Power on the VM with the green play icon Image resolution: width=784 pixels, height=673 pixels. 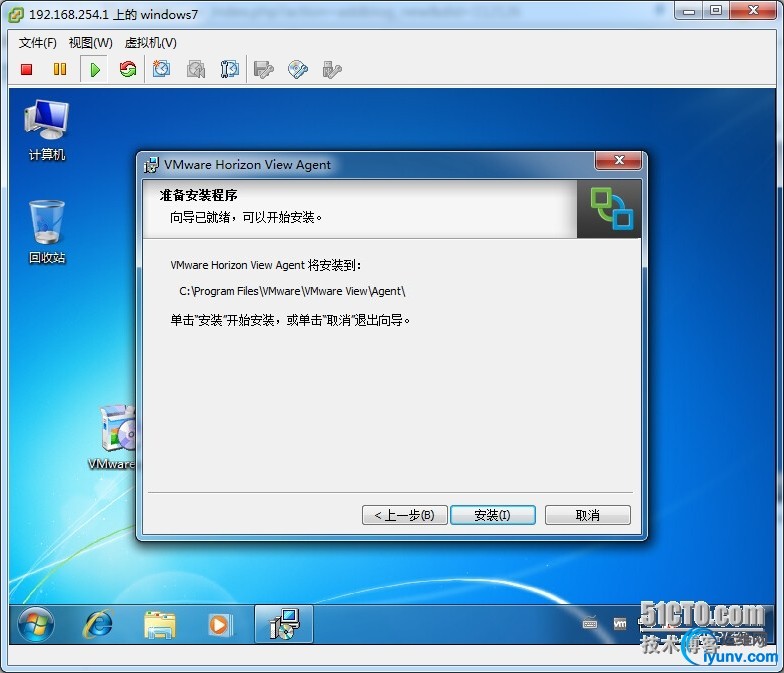(x=94, y=70)
